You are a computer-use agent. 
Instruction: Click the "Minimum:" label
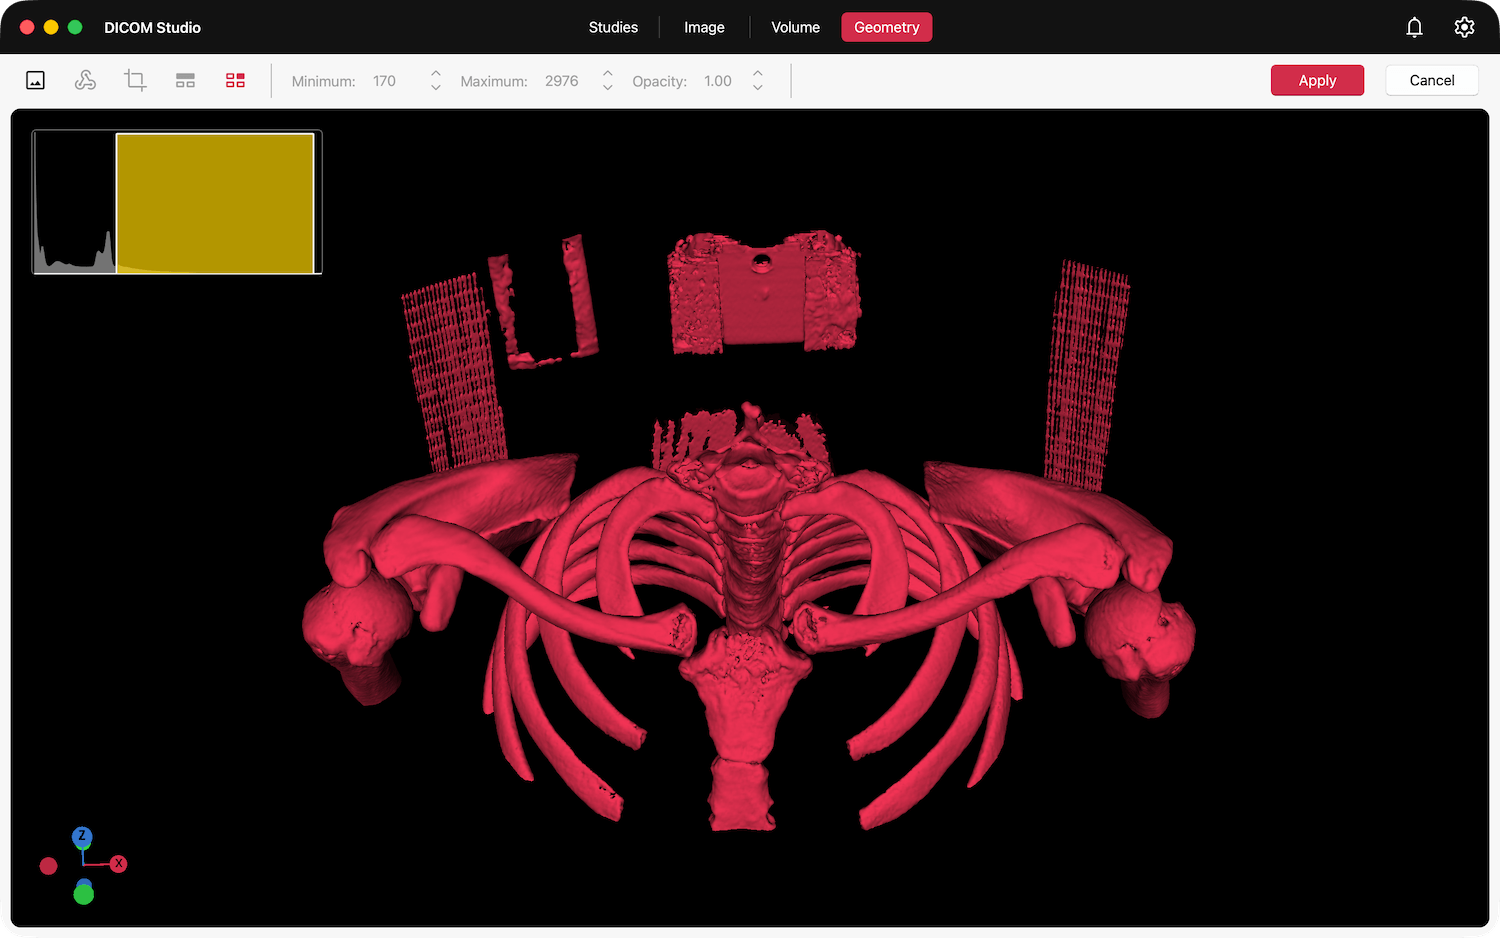click(323, 81)
